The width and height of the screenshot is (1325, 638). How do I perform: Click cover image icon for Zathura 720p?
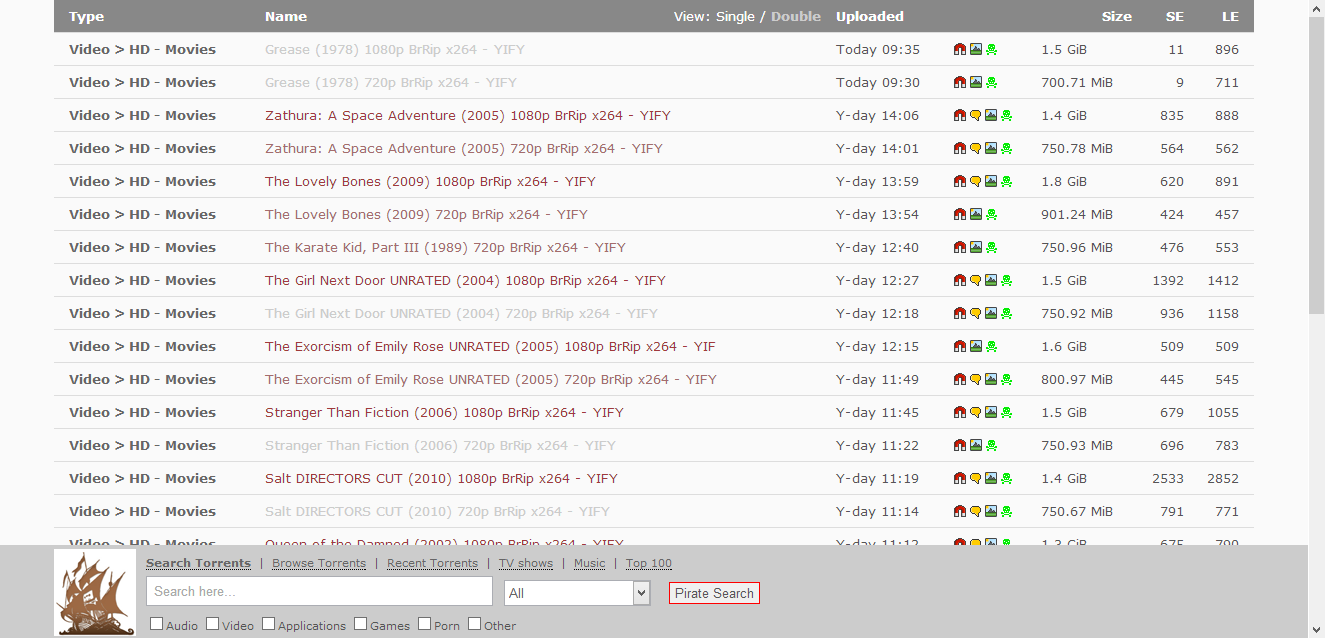click(991, 148)
